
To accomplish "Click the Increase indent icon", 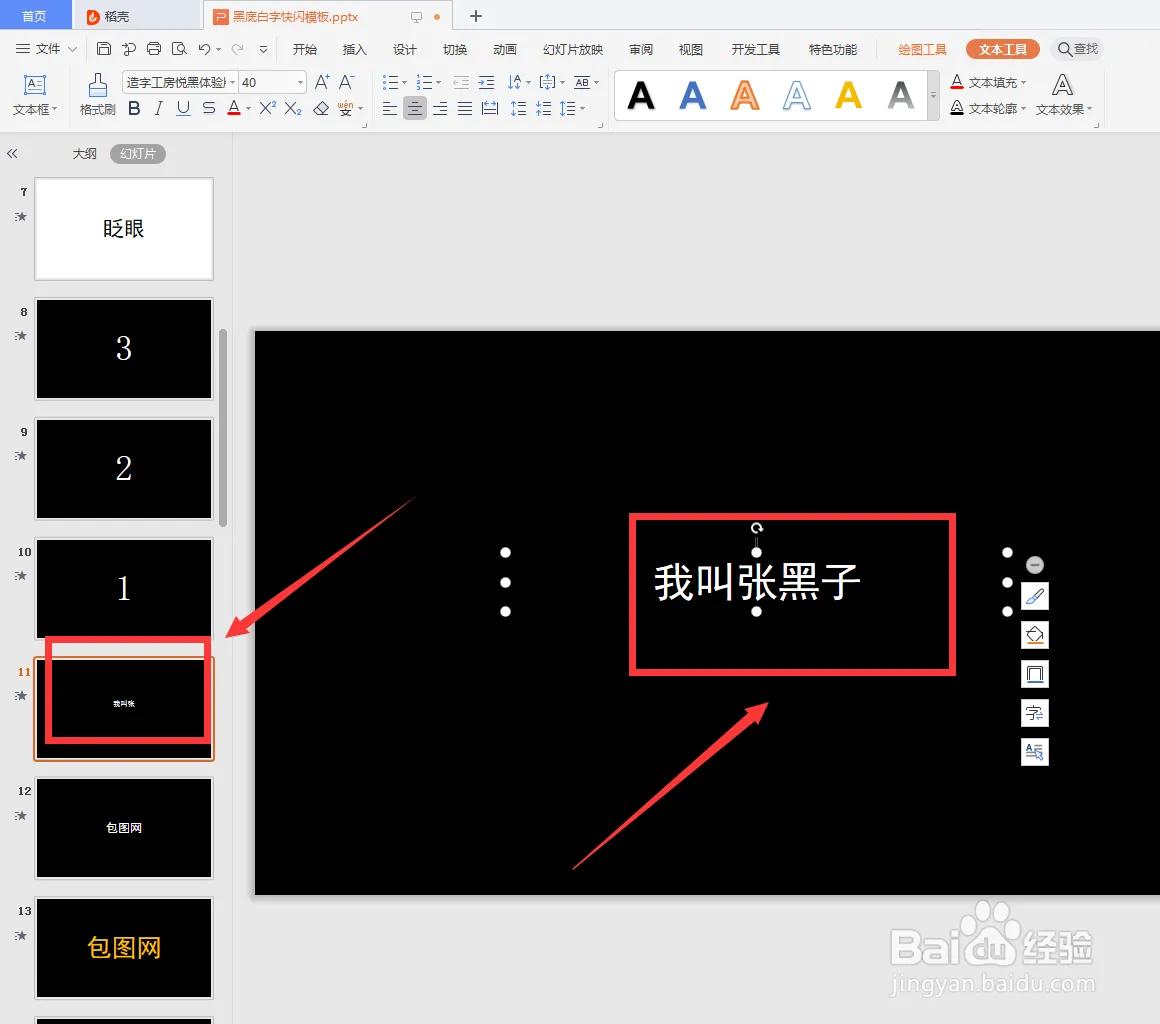I will point(486,82).
